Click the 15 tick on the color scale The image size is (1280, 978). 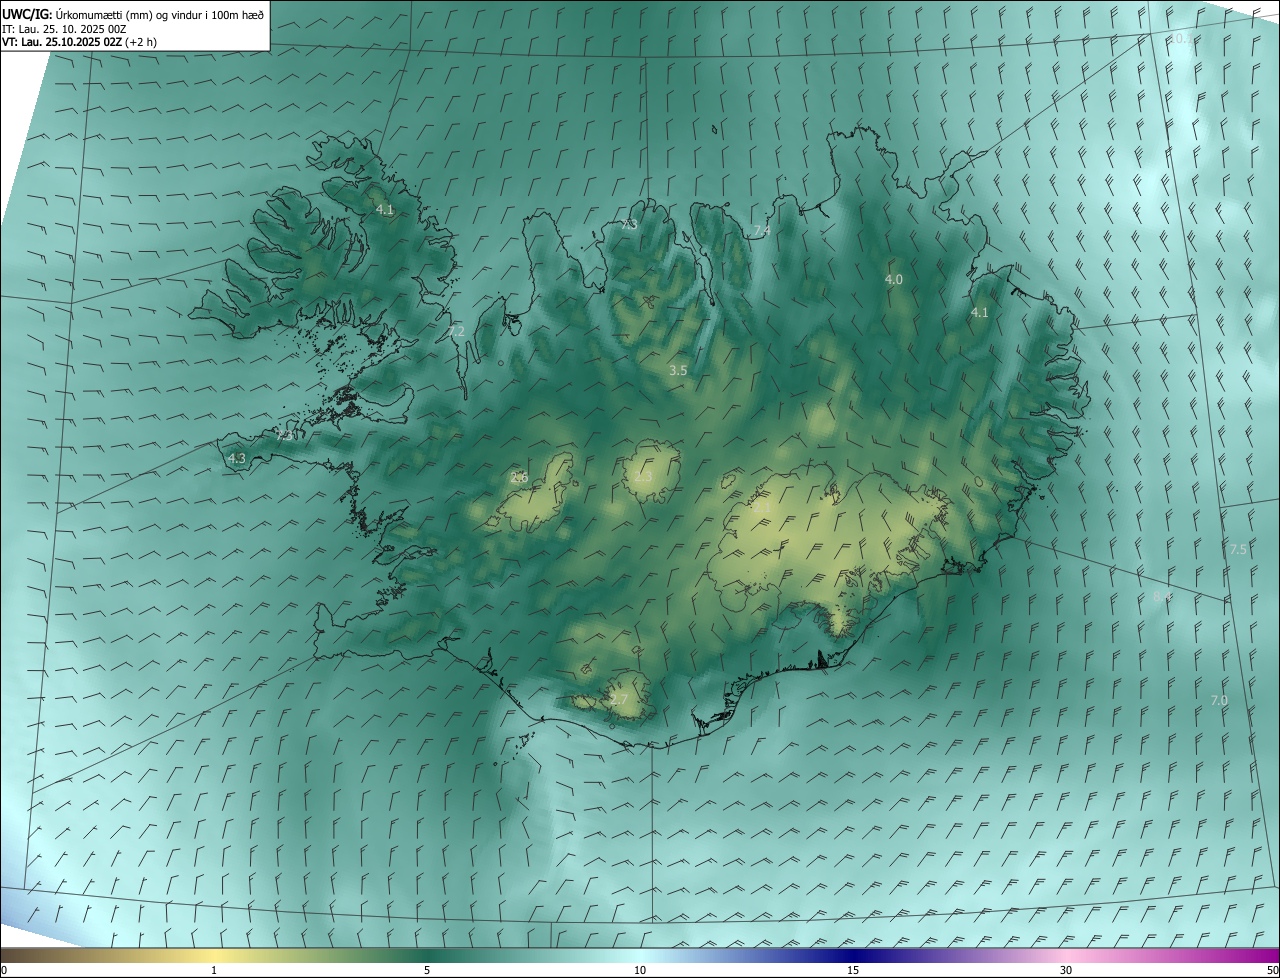[x=853, y=970]
